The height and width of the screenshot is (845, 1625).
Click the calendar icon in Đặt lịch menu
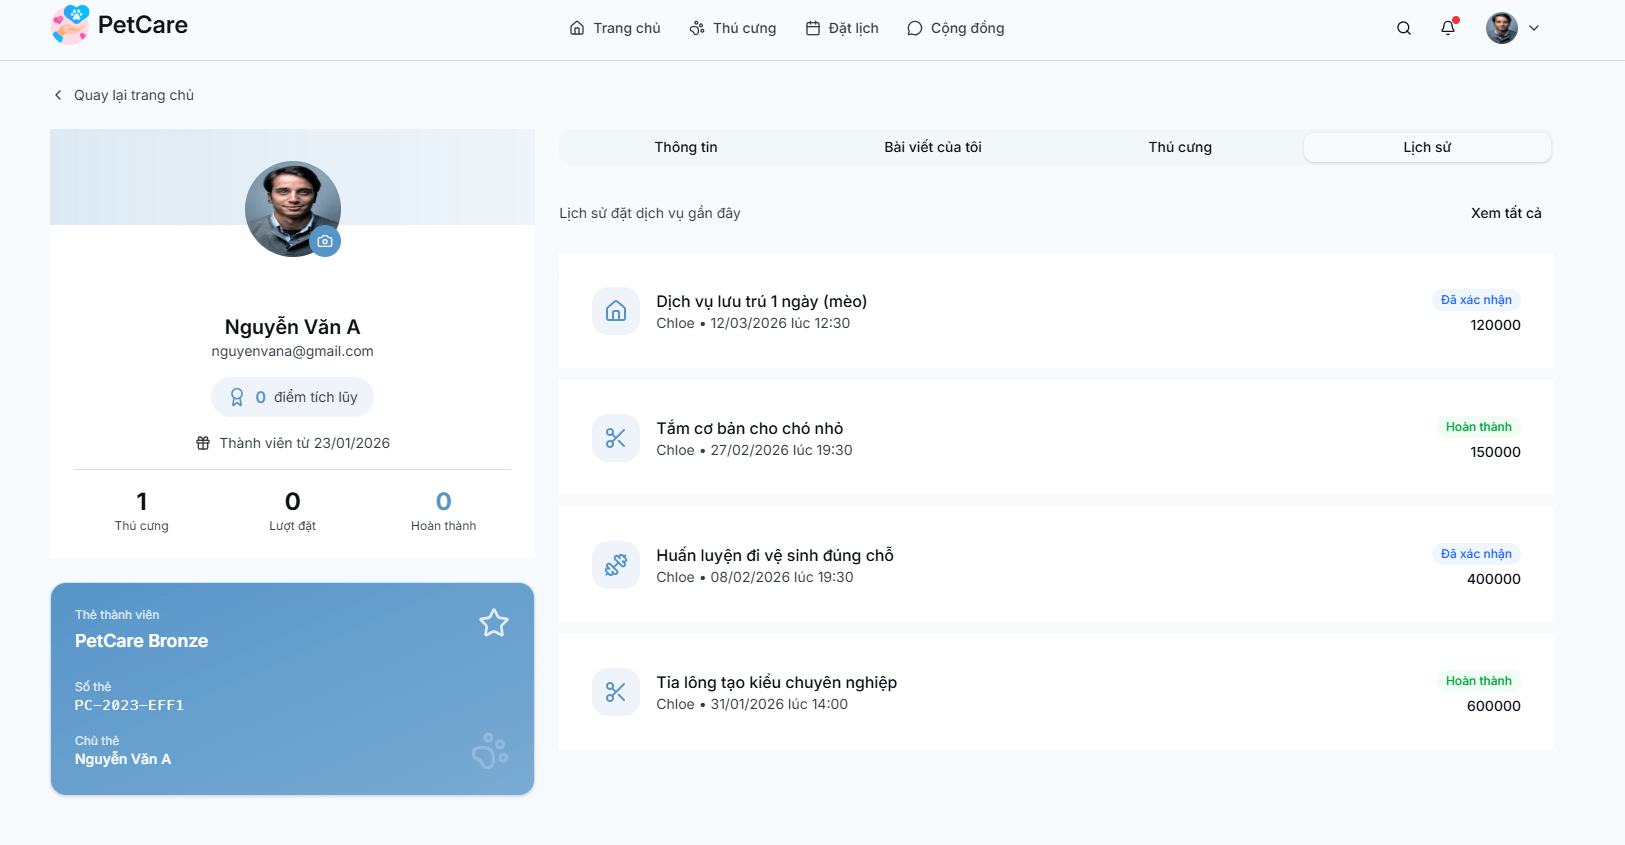tap(813, 28)
